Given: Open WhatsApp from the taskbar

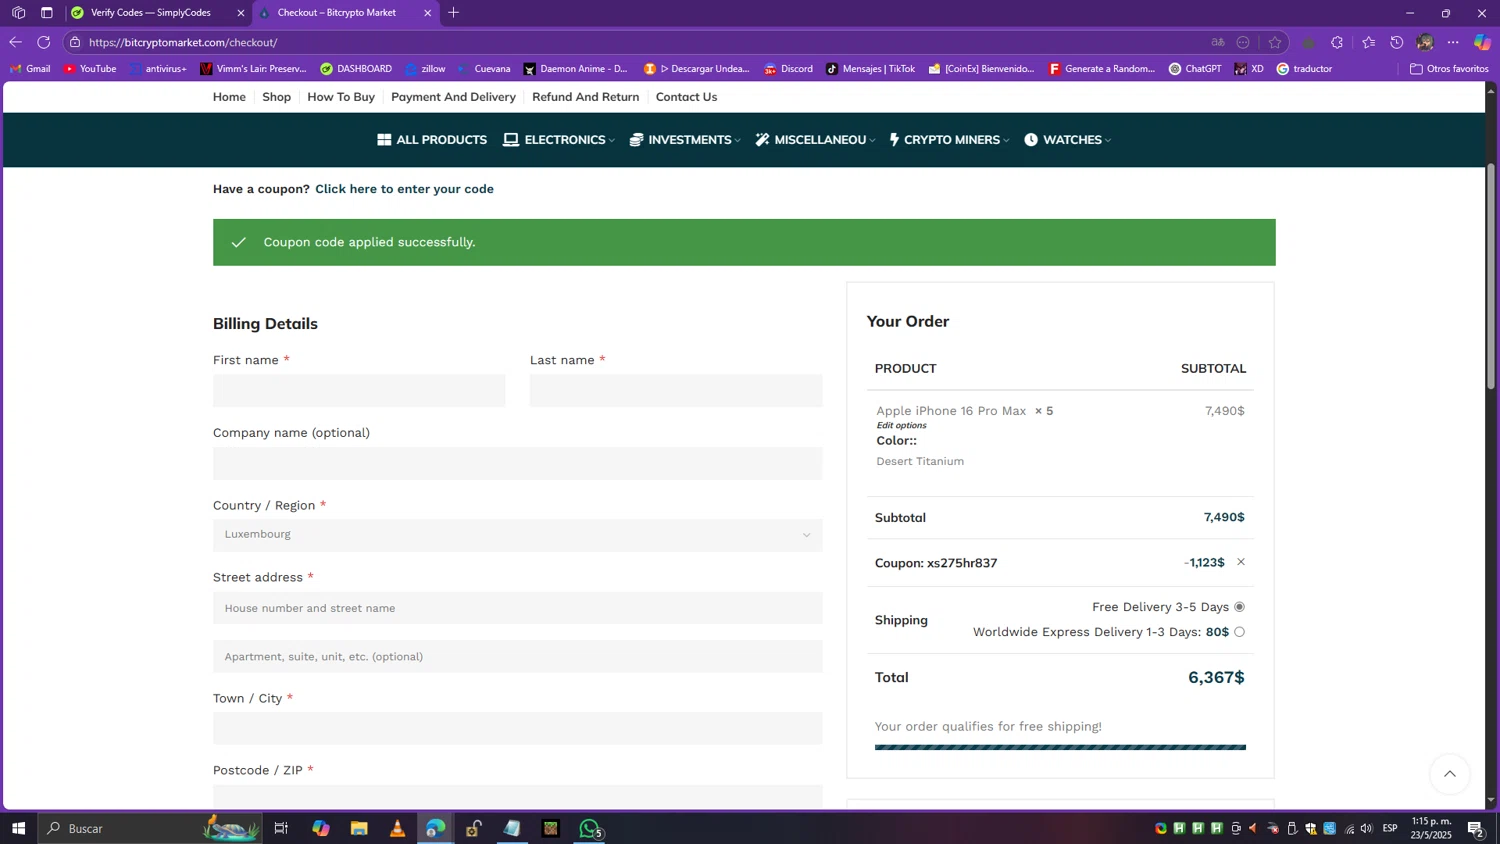Looking at the screenshot, I should (x=590, y=828).
